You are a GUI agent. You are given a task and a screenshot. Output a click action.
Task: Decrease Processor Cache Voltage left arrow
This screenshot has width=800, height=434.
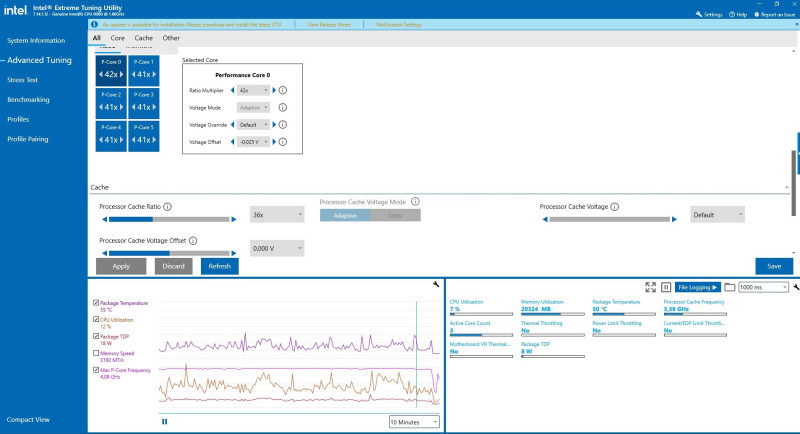pos(545,219)
